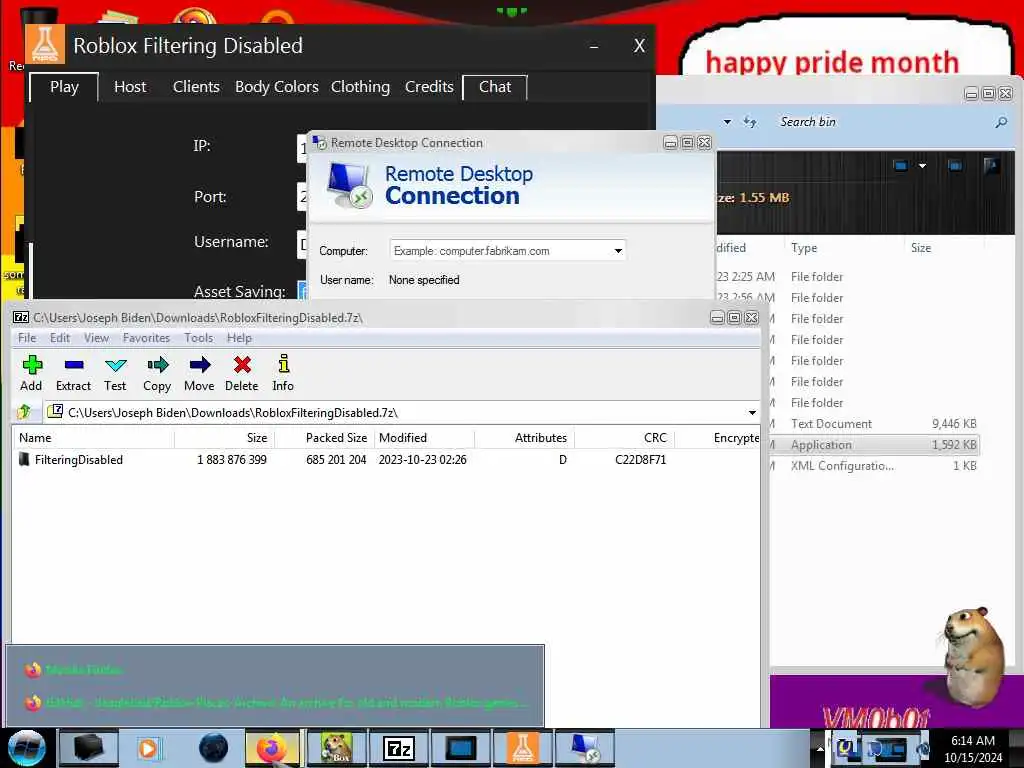Expand the Computer combo box dropdown
This screenshot has width=1024, height=768.
(x=618, y=251)
